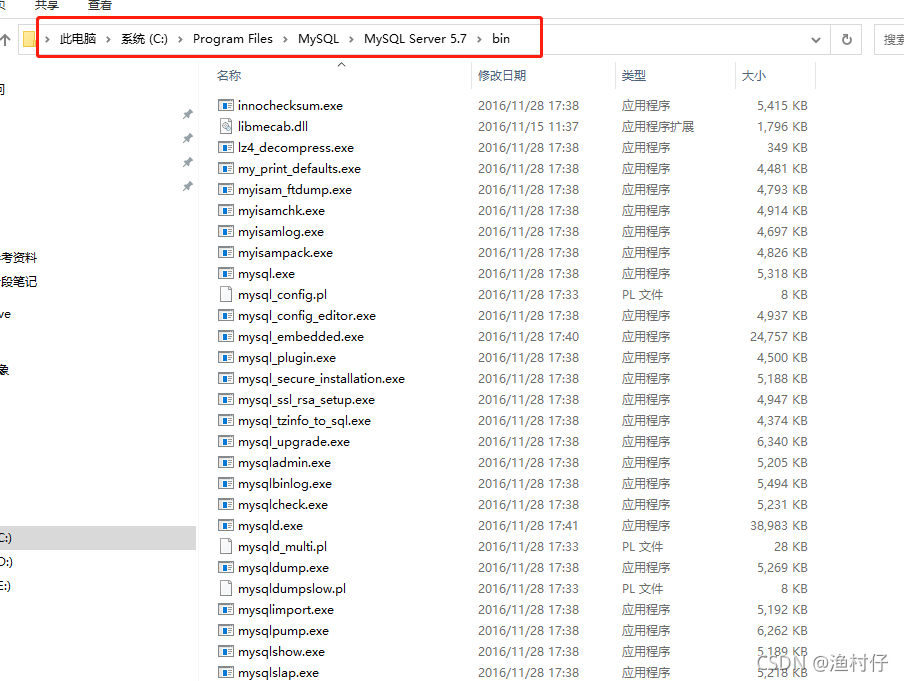Image resolution: width=904 pixels, height=681 pixels.
Task: Navigate to MySQL folder in breadcrumb
Action: point(318,39)
